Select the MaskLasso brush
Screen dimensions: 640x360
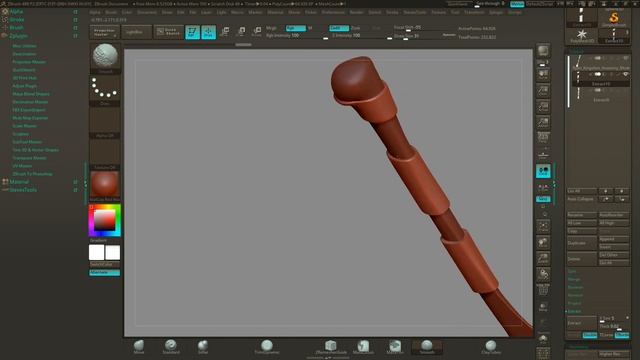tap(363, 347)
